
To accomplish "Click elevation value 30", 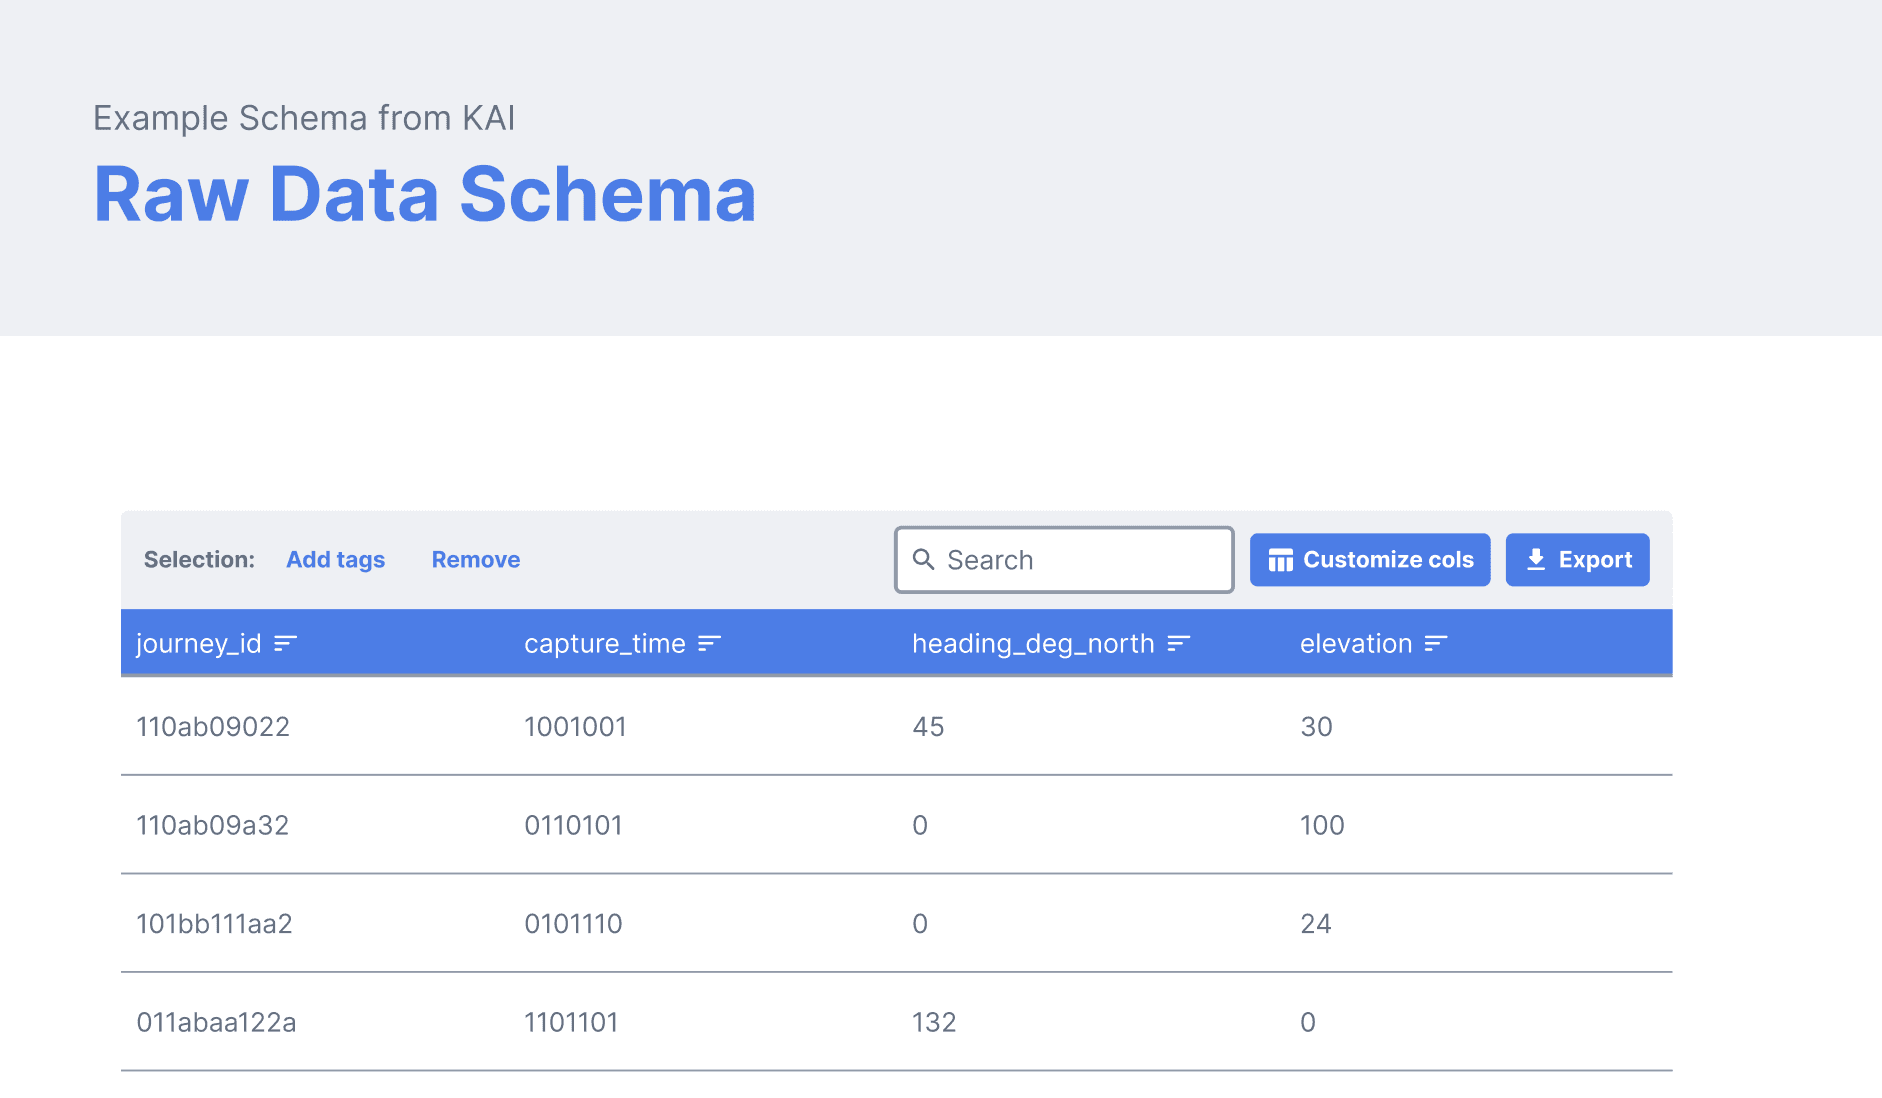I will coord(1317,727).
